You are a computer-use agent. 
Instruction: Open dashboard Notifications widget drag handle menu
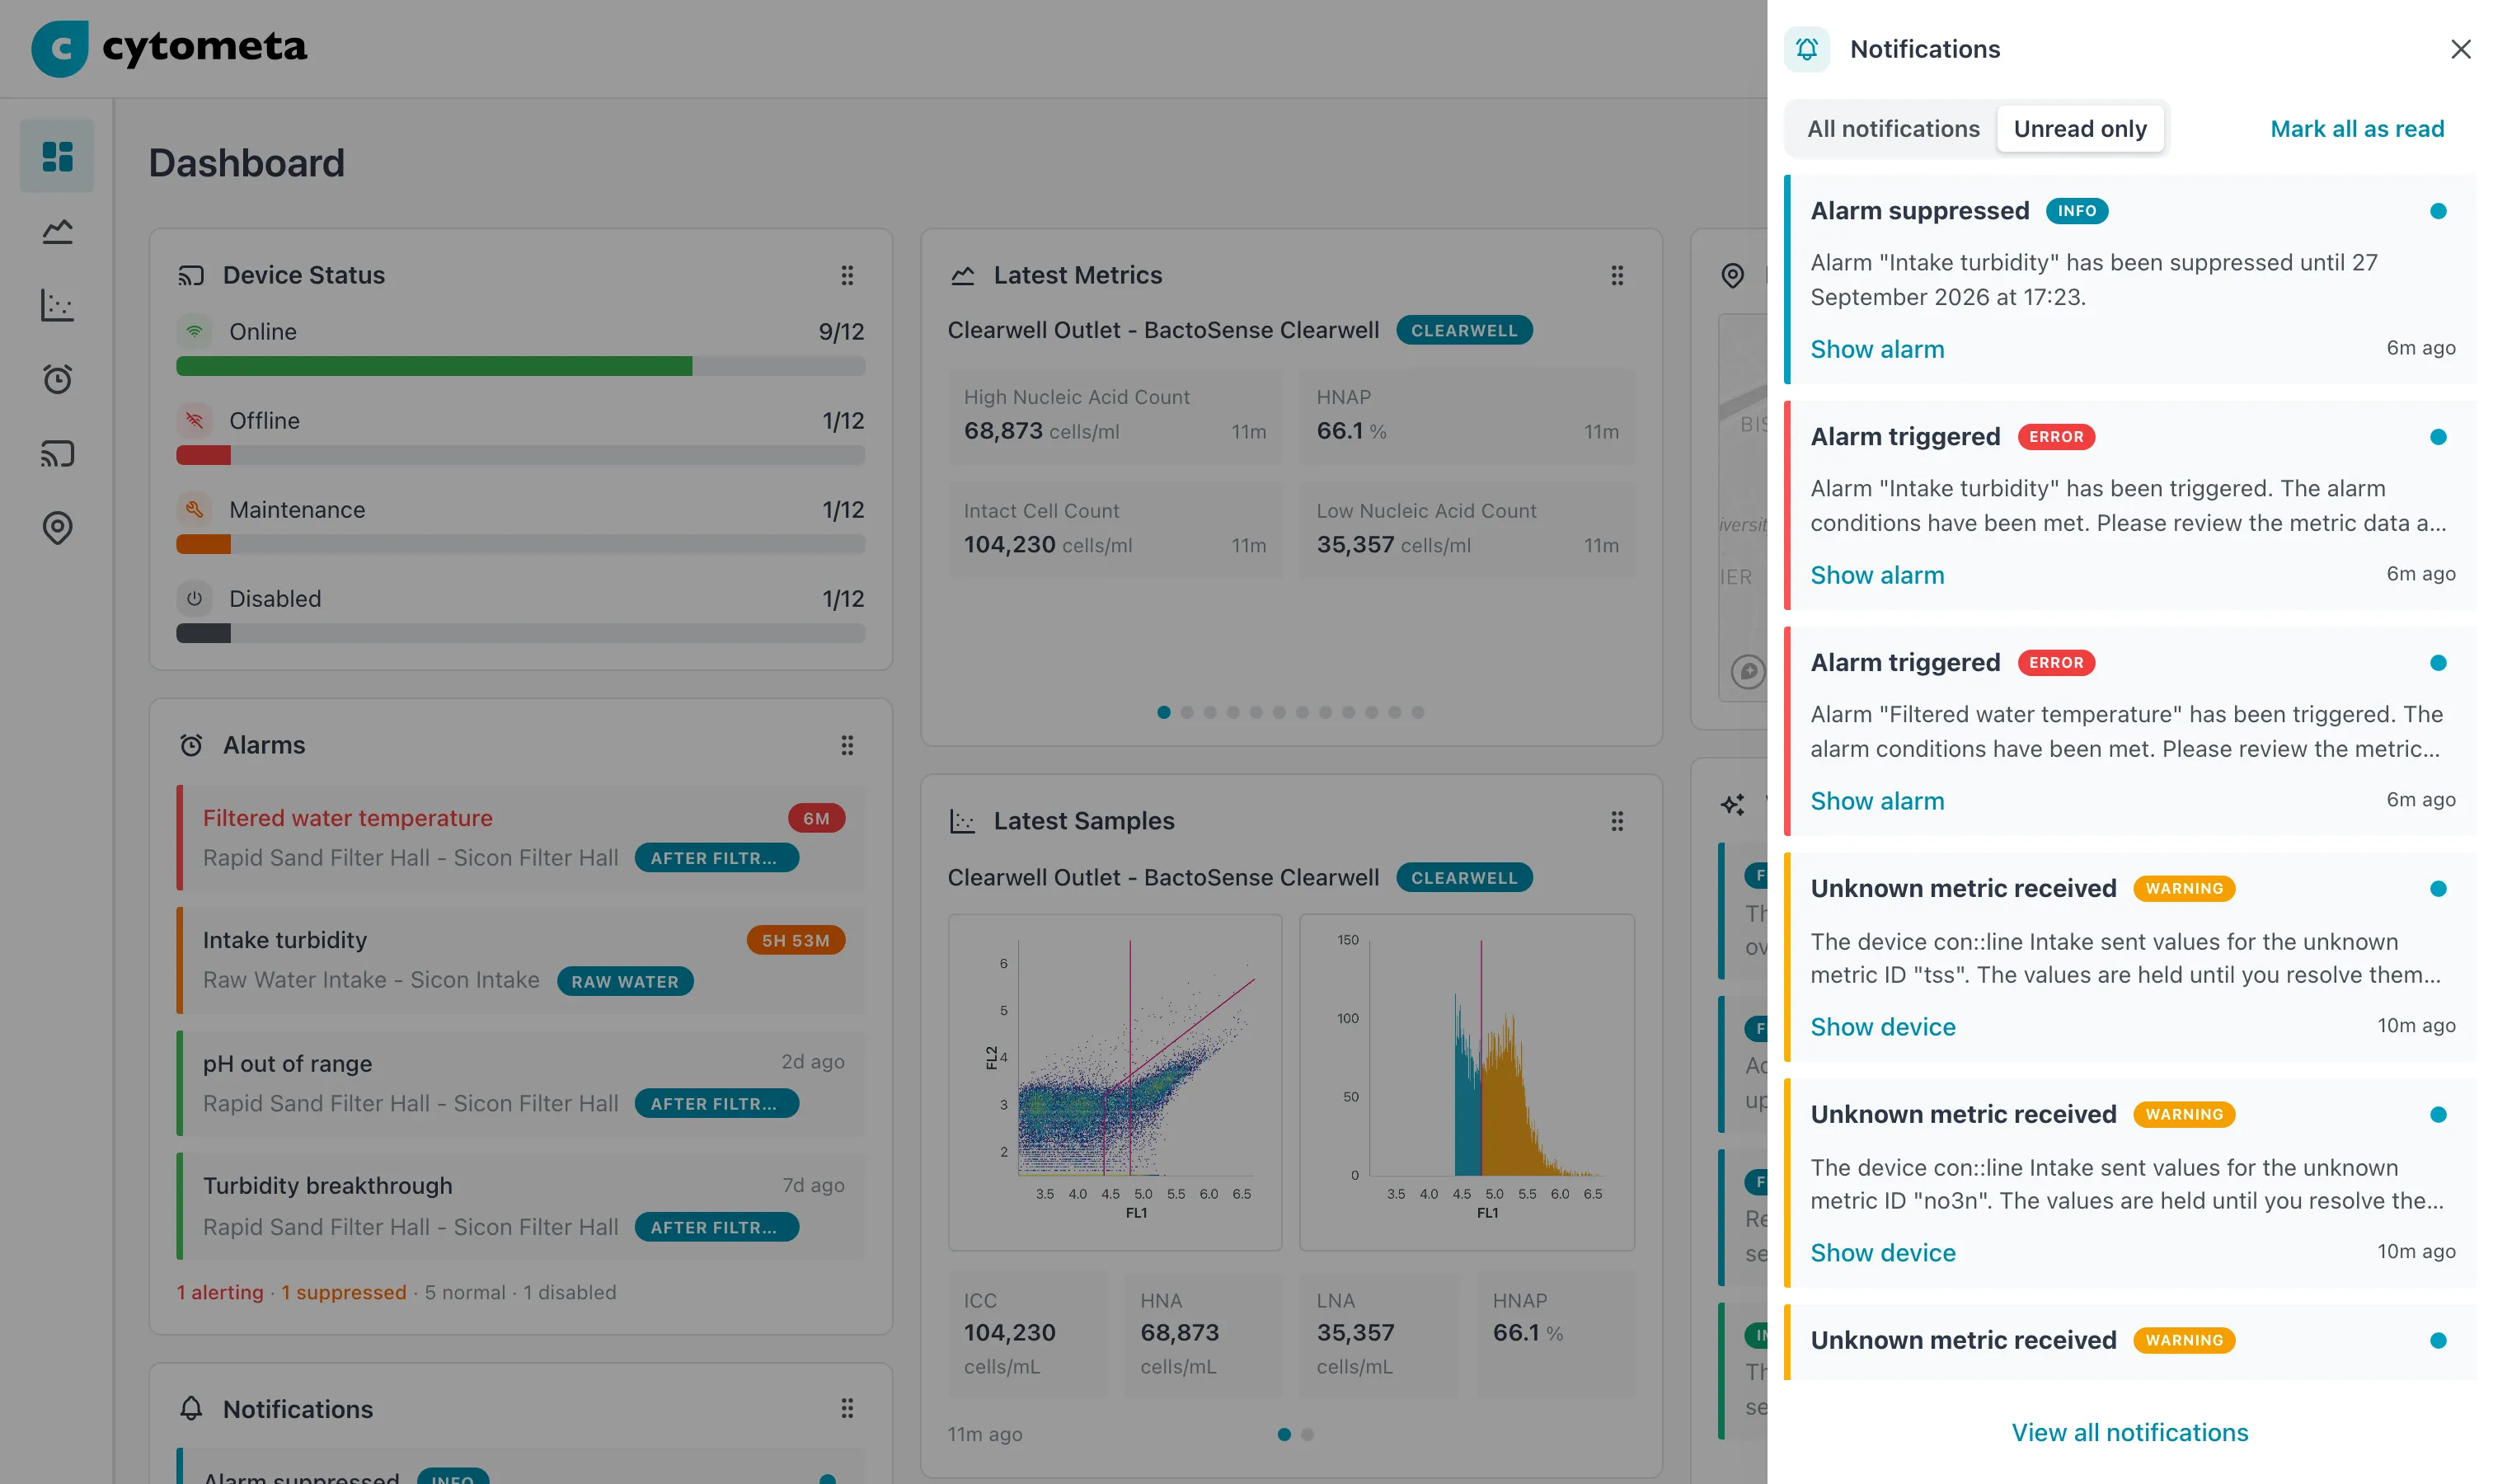point(847,1409)
